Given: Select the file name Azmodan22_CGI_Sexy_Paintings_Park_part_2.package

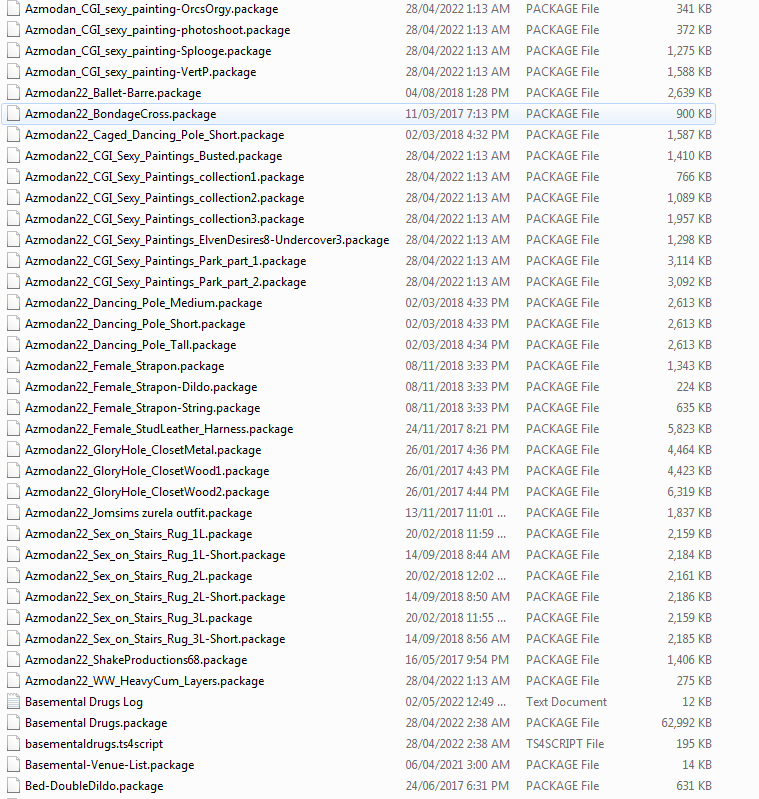Looking at the screenshot, I should pyautogui.click(x=166, y=282).
